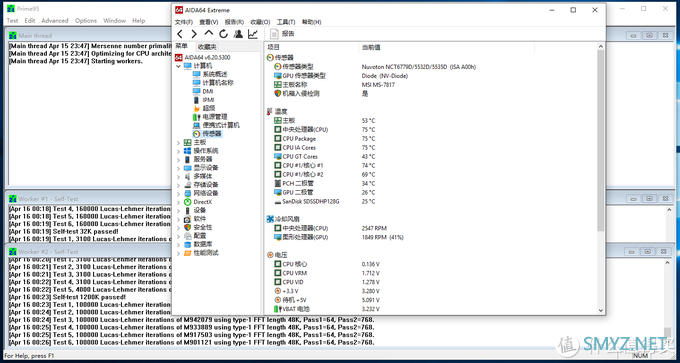This screenshot has height=363, width=680.
Task: Click the GPU 传感器类型 row
Action: pyautogui.click(x=430, y=76)
